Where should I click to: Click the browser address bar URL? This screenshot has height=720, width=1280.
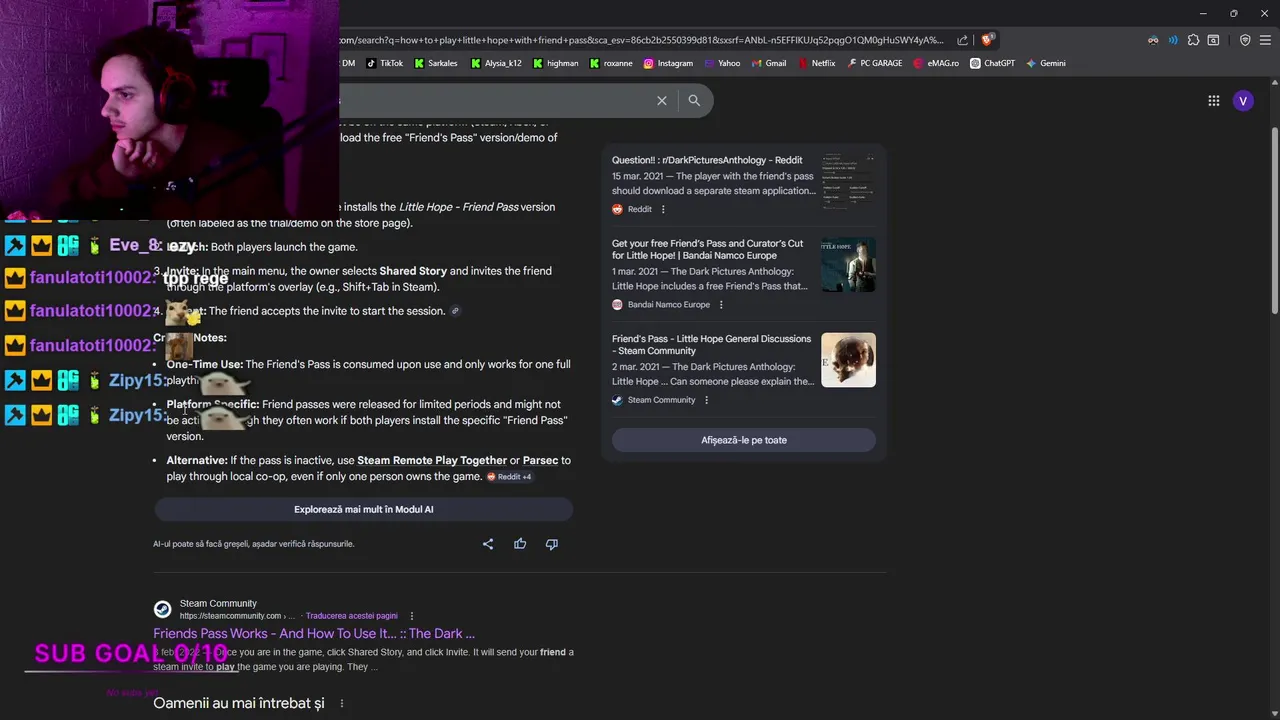point(641,40)
